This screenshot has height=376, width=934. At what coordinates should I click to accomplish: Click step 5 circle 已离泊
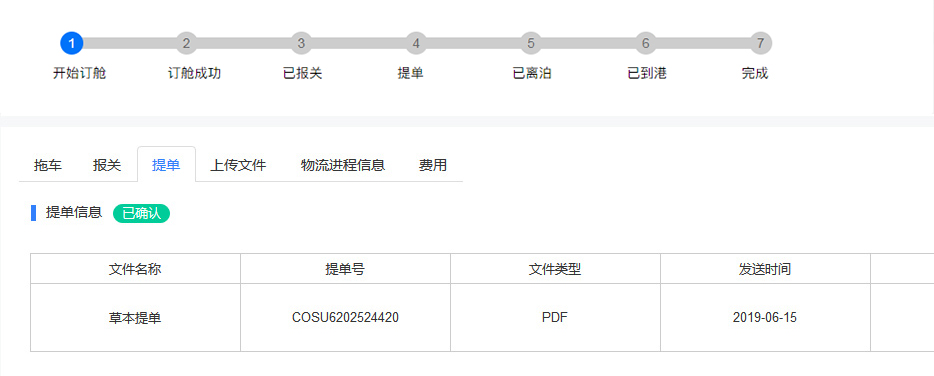(531, 43)
